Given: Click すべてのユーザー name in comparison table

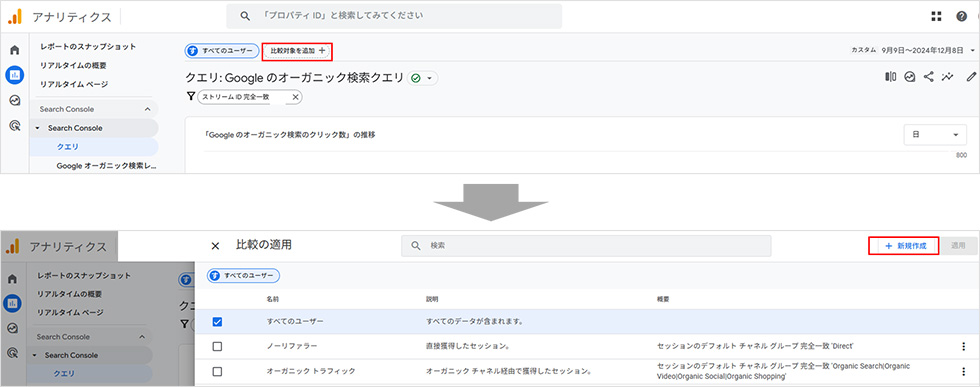Looking at the screenshot, I should 295,322.
